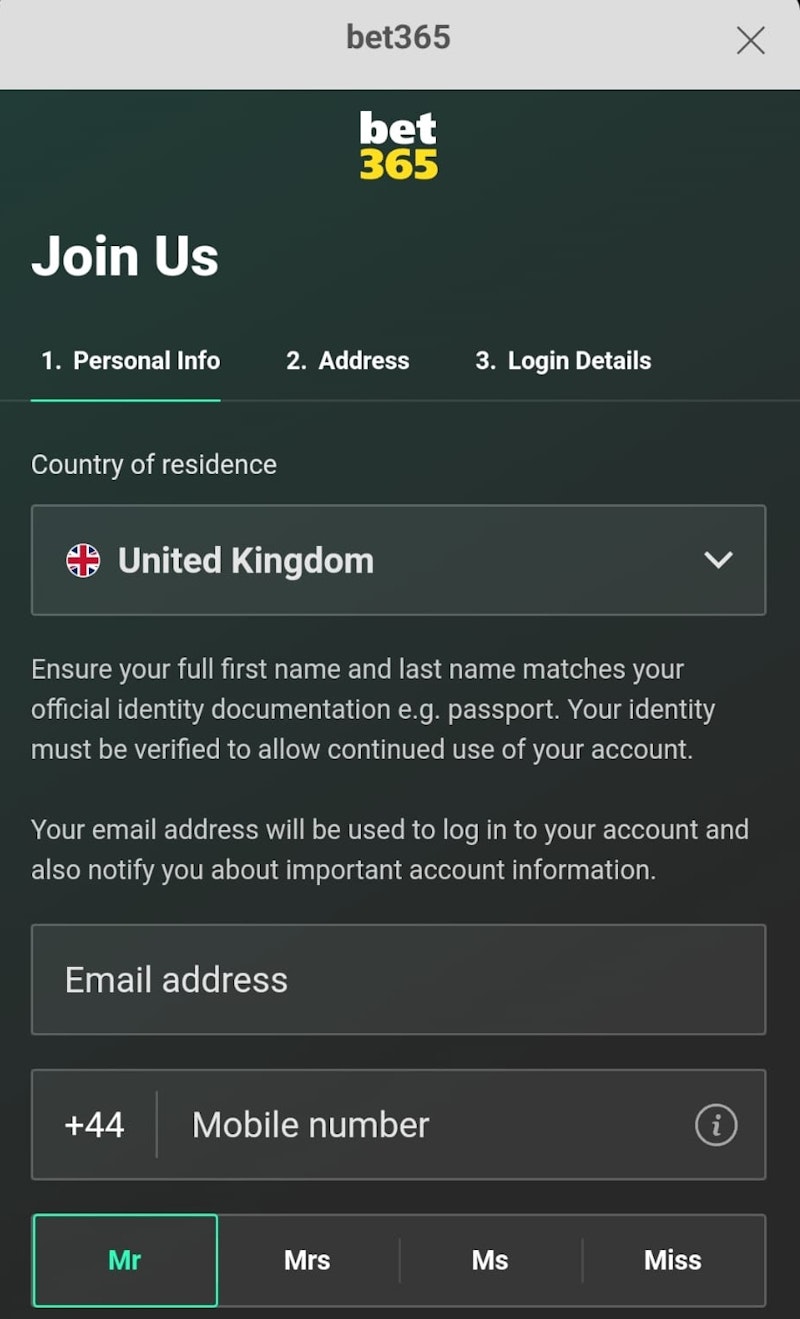Close the bet365 registration window
This screenshot has width=800, height=1319.
coord(750,40)
